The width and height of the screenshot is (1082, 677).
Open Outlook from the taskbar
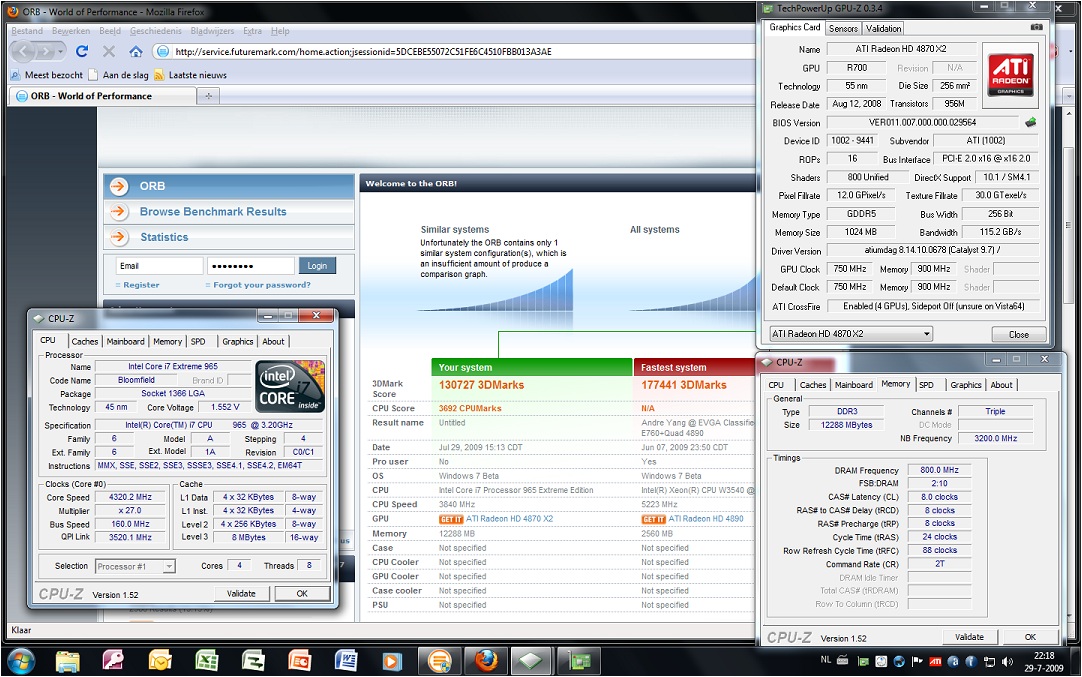pyautogui.click(x=160, y=662)
